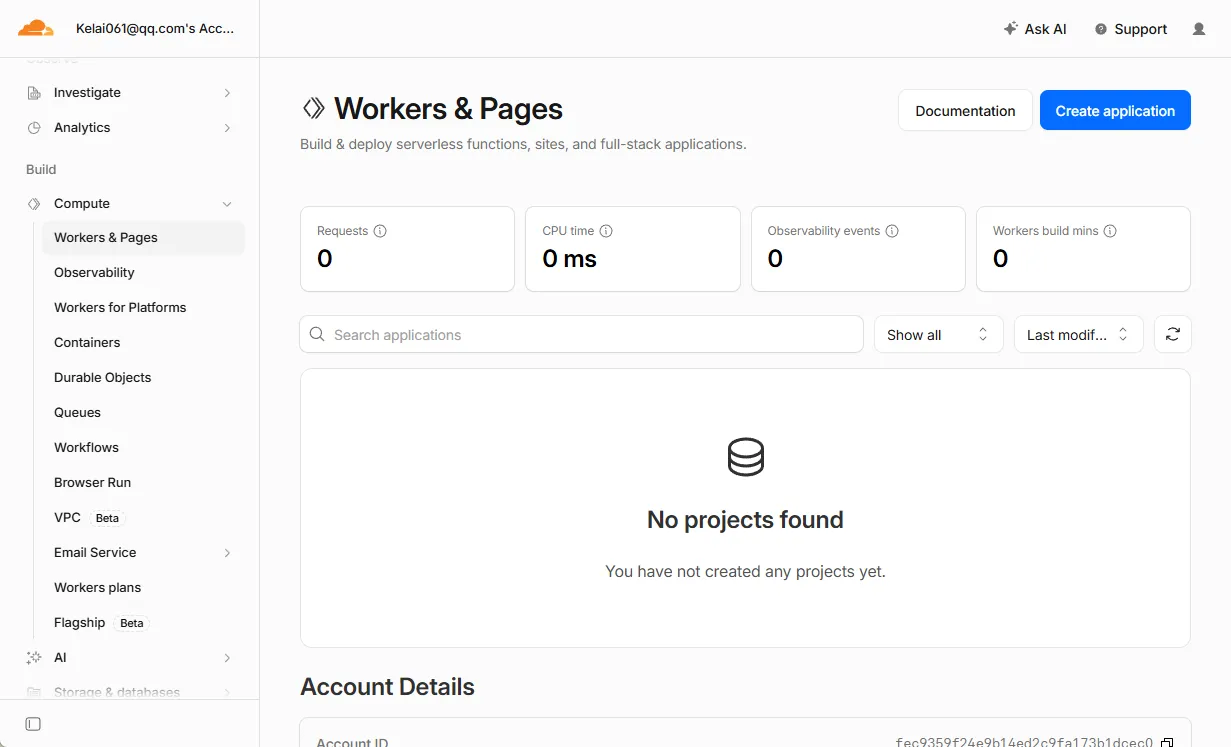Image resolution: width=1231 pixels, height=747 pixels.
Task: Click the Create application button
Action: [1115, 111]
